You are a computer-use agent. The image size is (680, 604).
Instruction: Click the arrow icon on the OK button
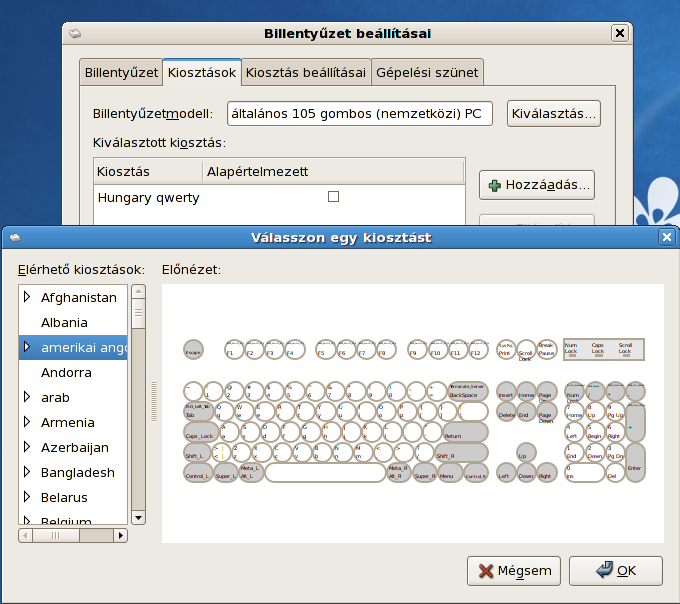pos(604,571)
